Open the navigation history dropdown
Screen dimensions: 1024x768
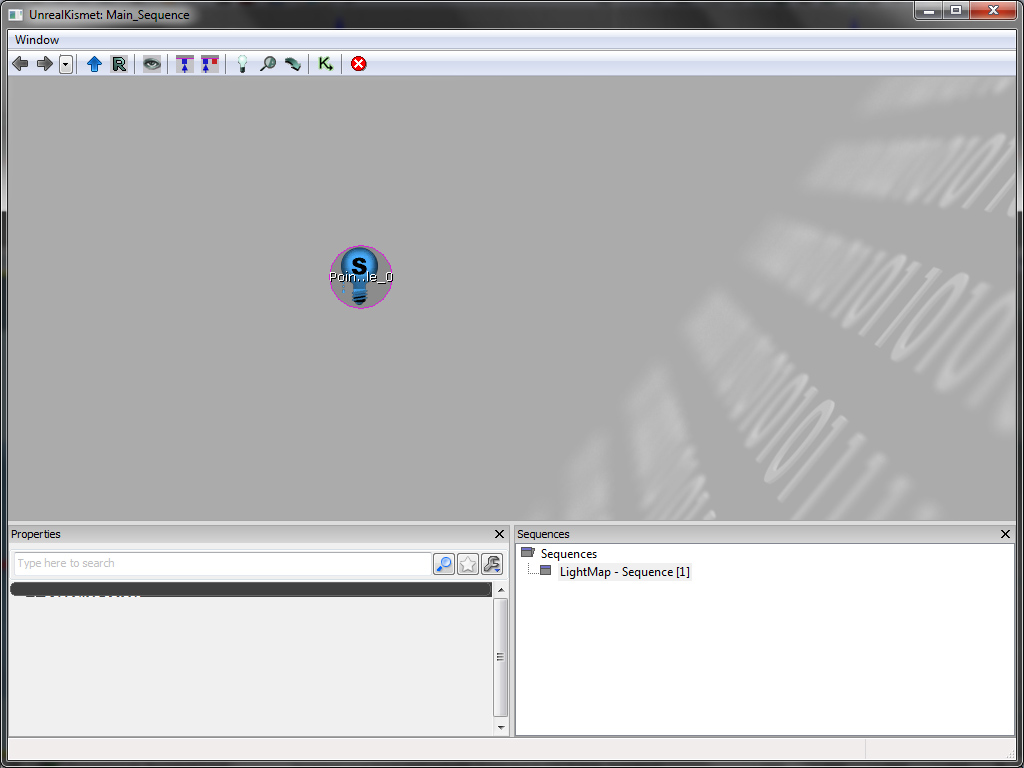[x=66, y=65]
